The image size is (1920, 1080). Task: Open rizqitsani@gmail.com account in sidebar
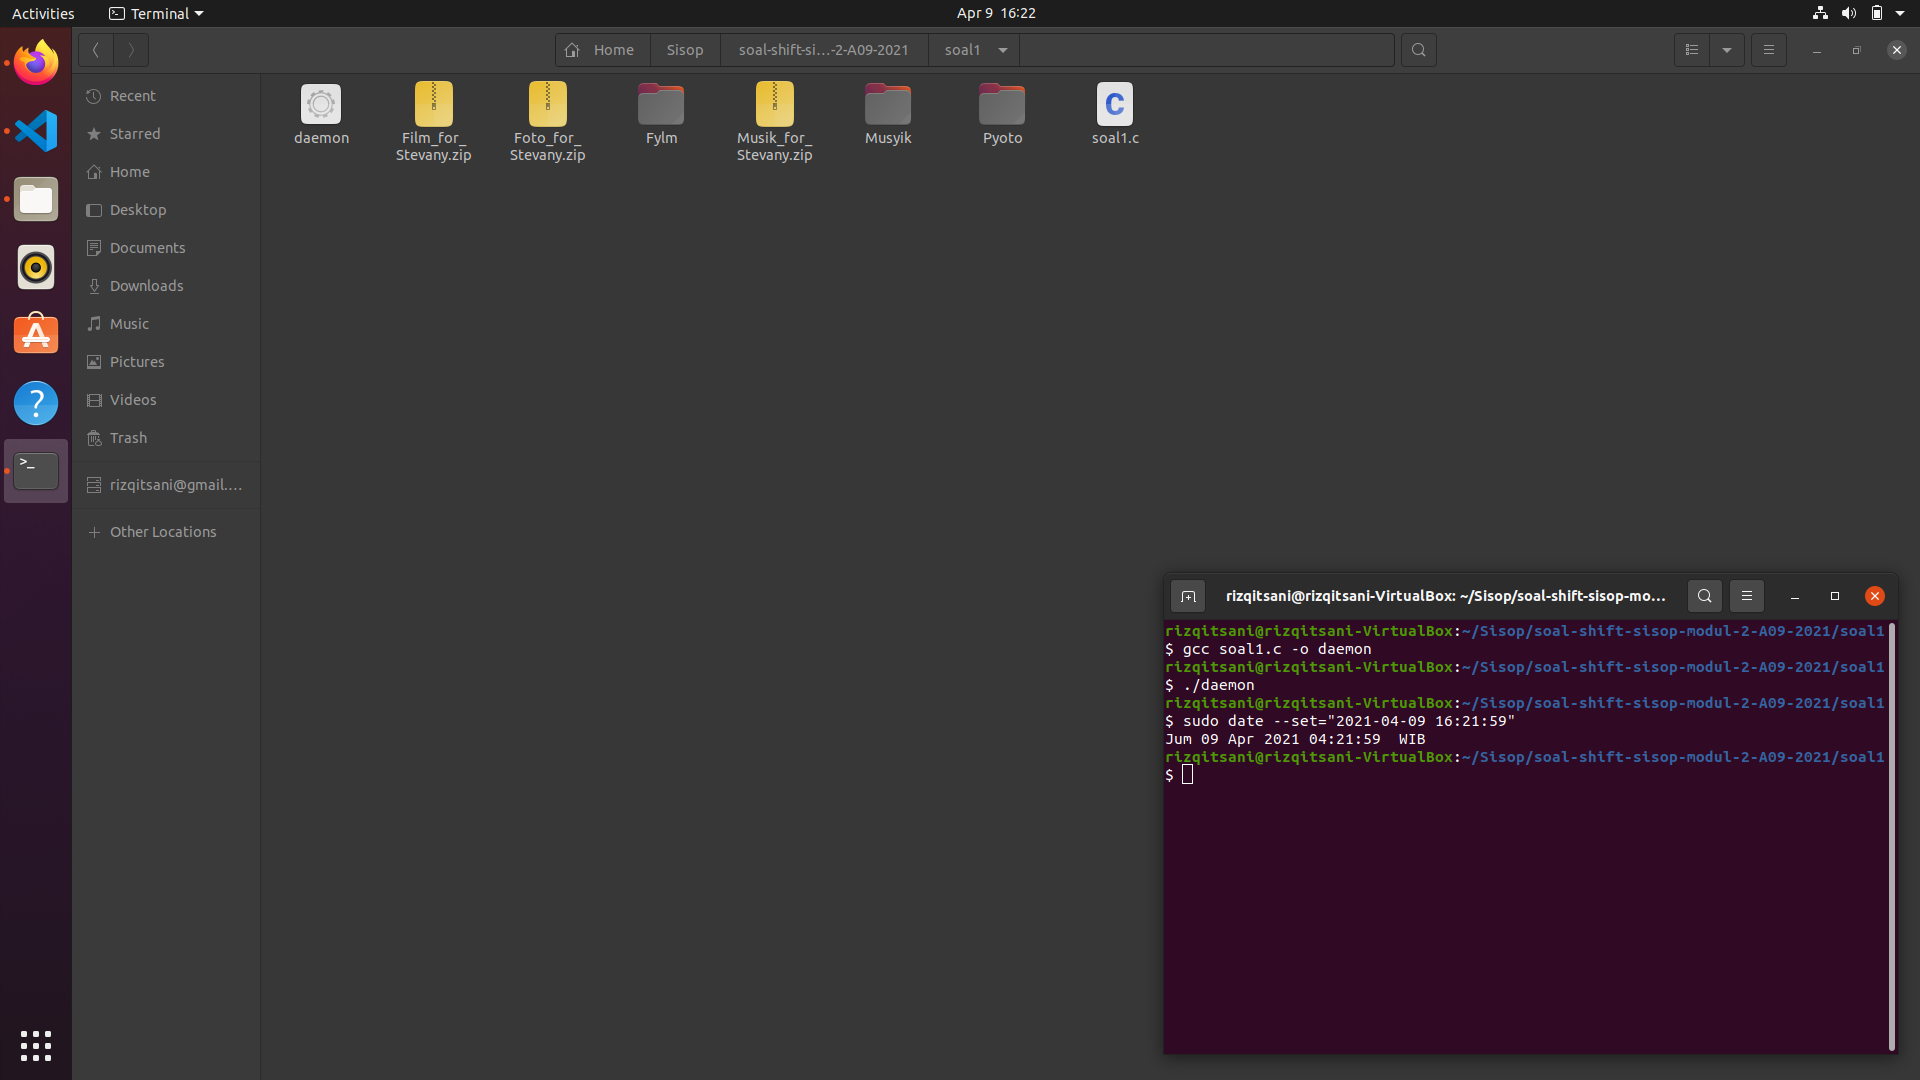(x=166, y=485)
